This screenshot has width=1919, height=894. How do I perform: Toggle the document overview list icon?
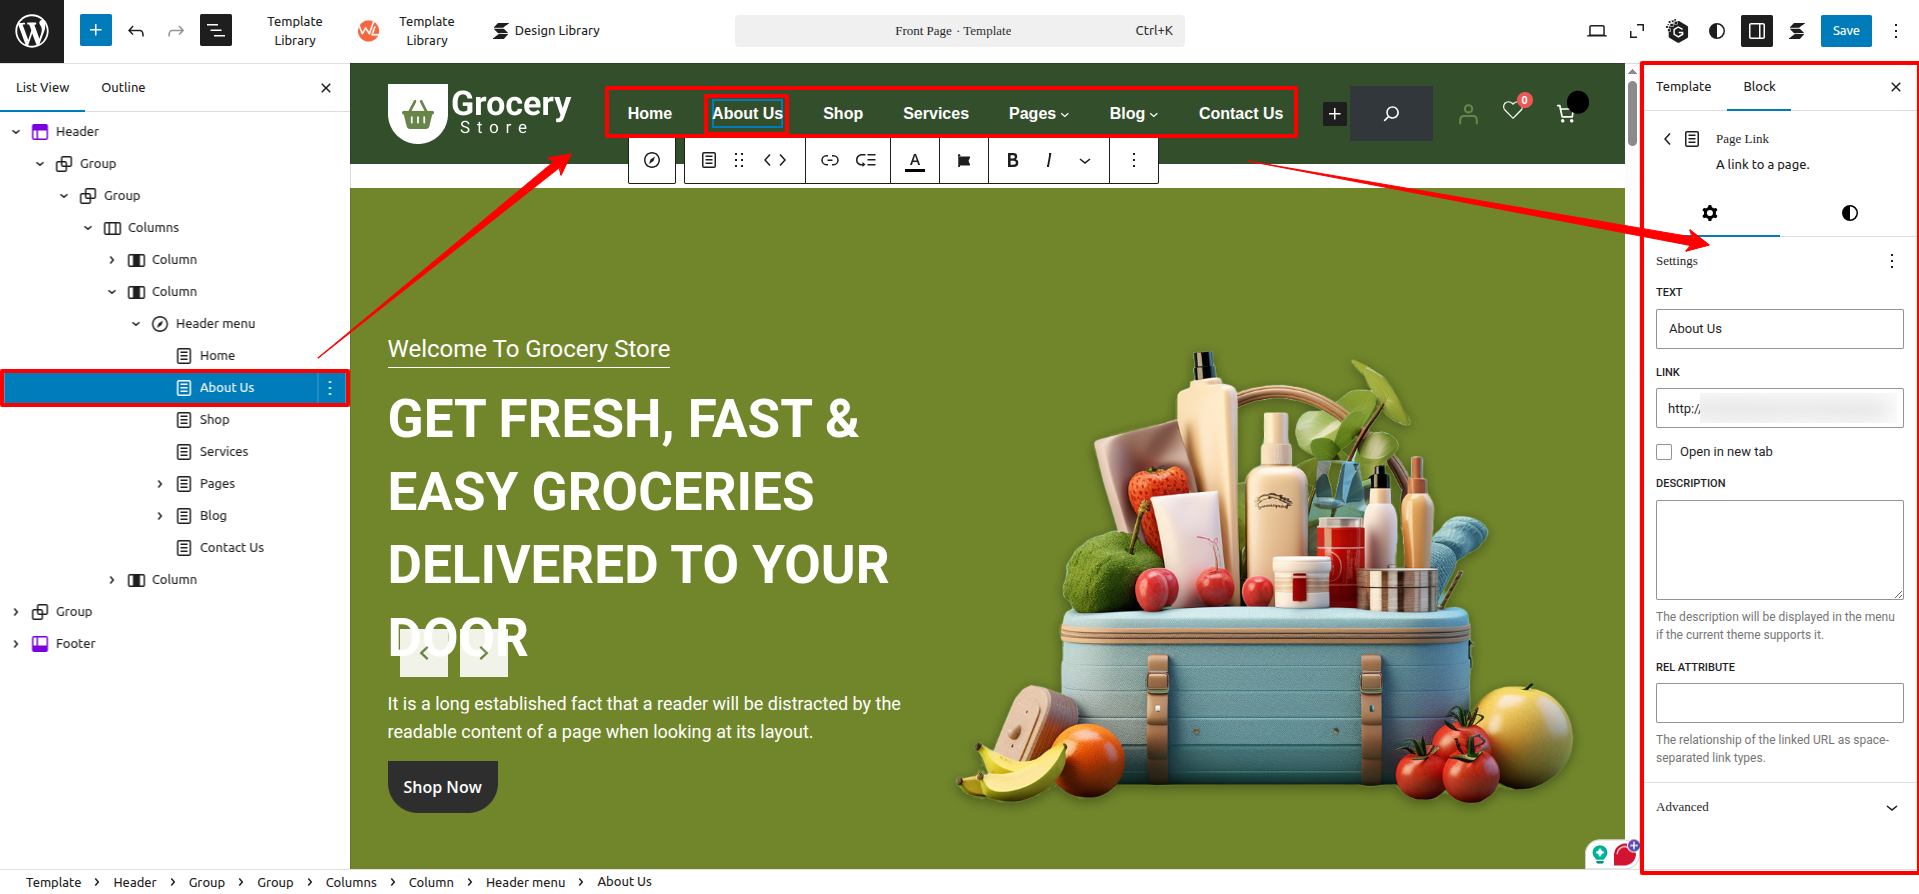click(x=216, y=31)
